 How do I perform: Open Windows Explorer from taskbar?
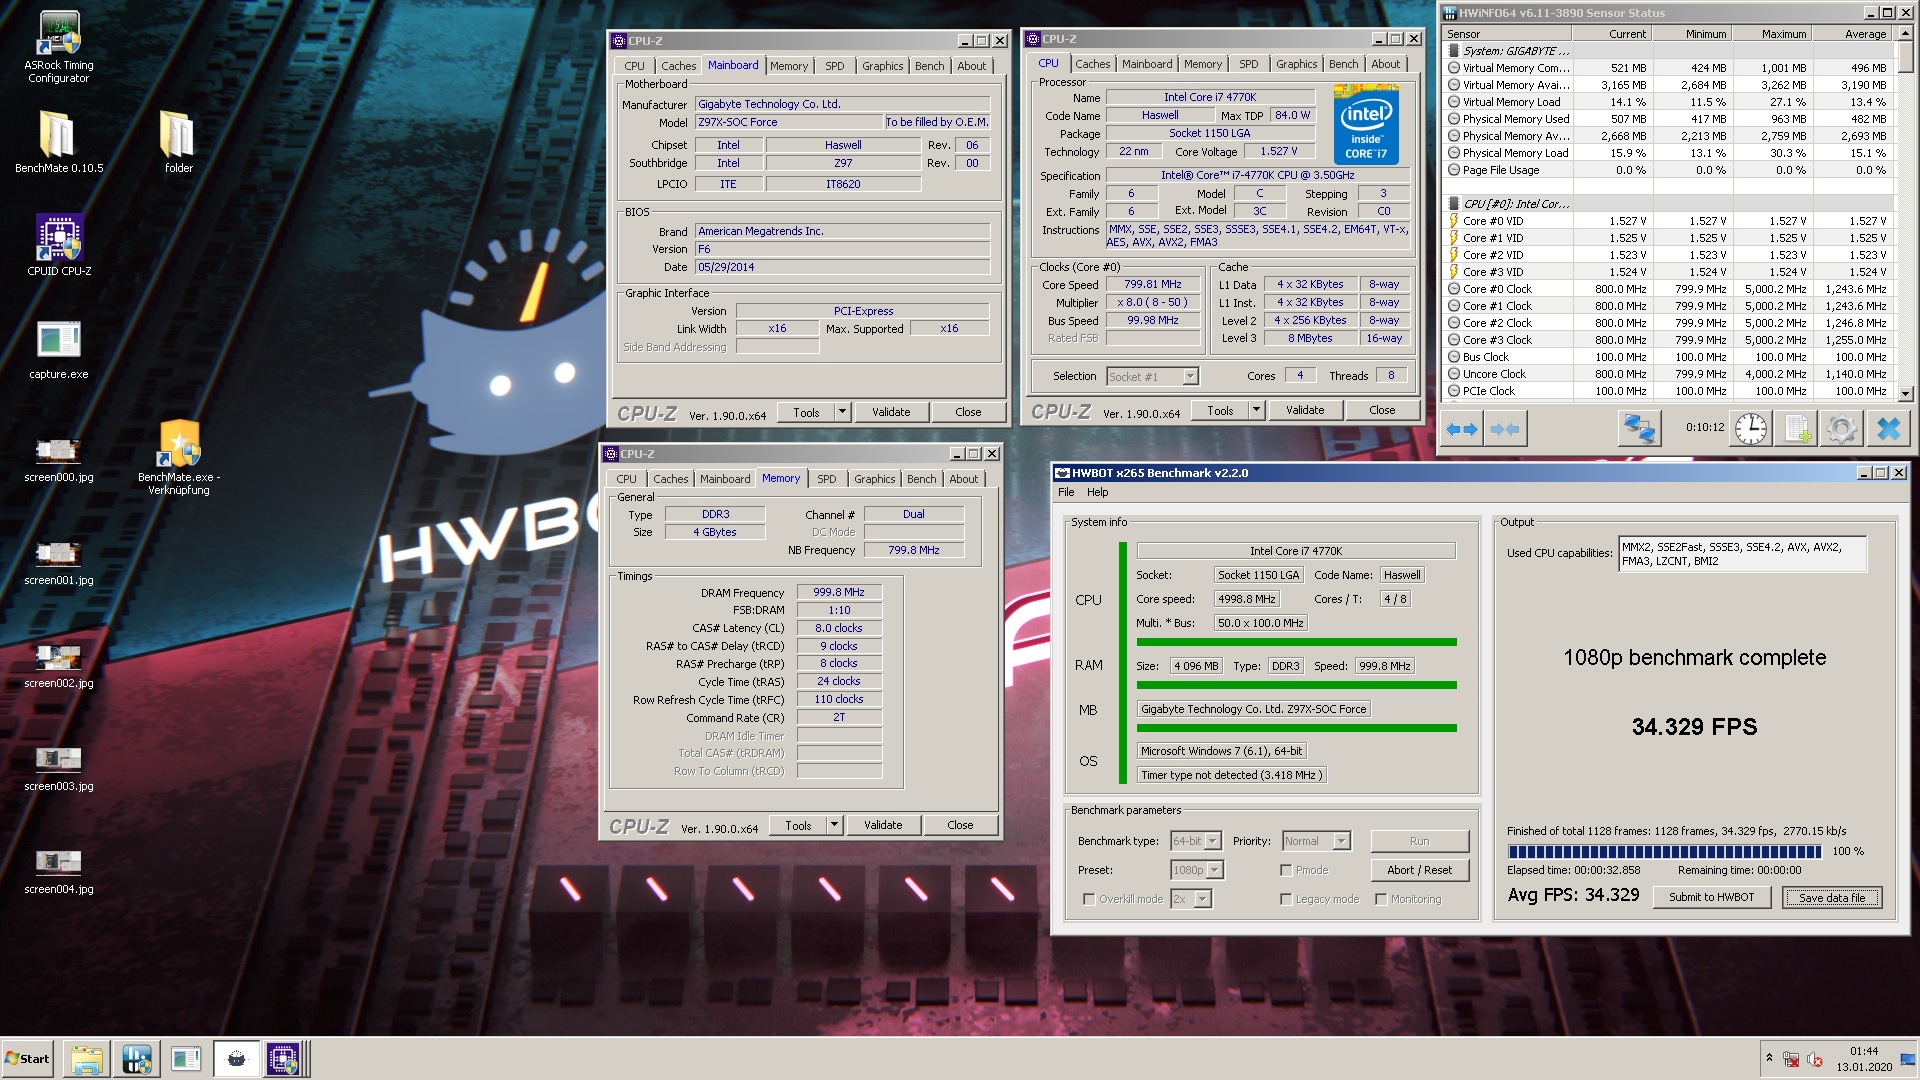[x=87, y=1059]
